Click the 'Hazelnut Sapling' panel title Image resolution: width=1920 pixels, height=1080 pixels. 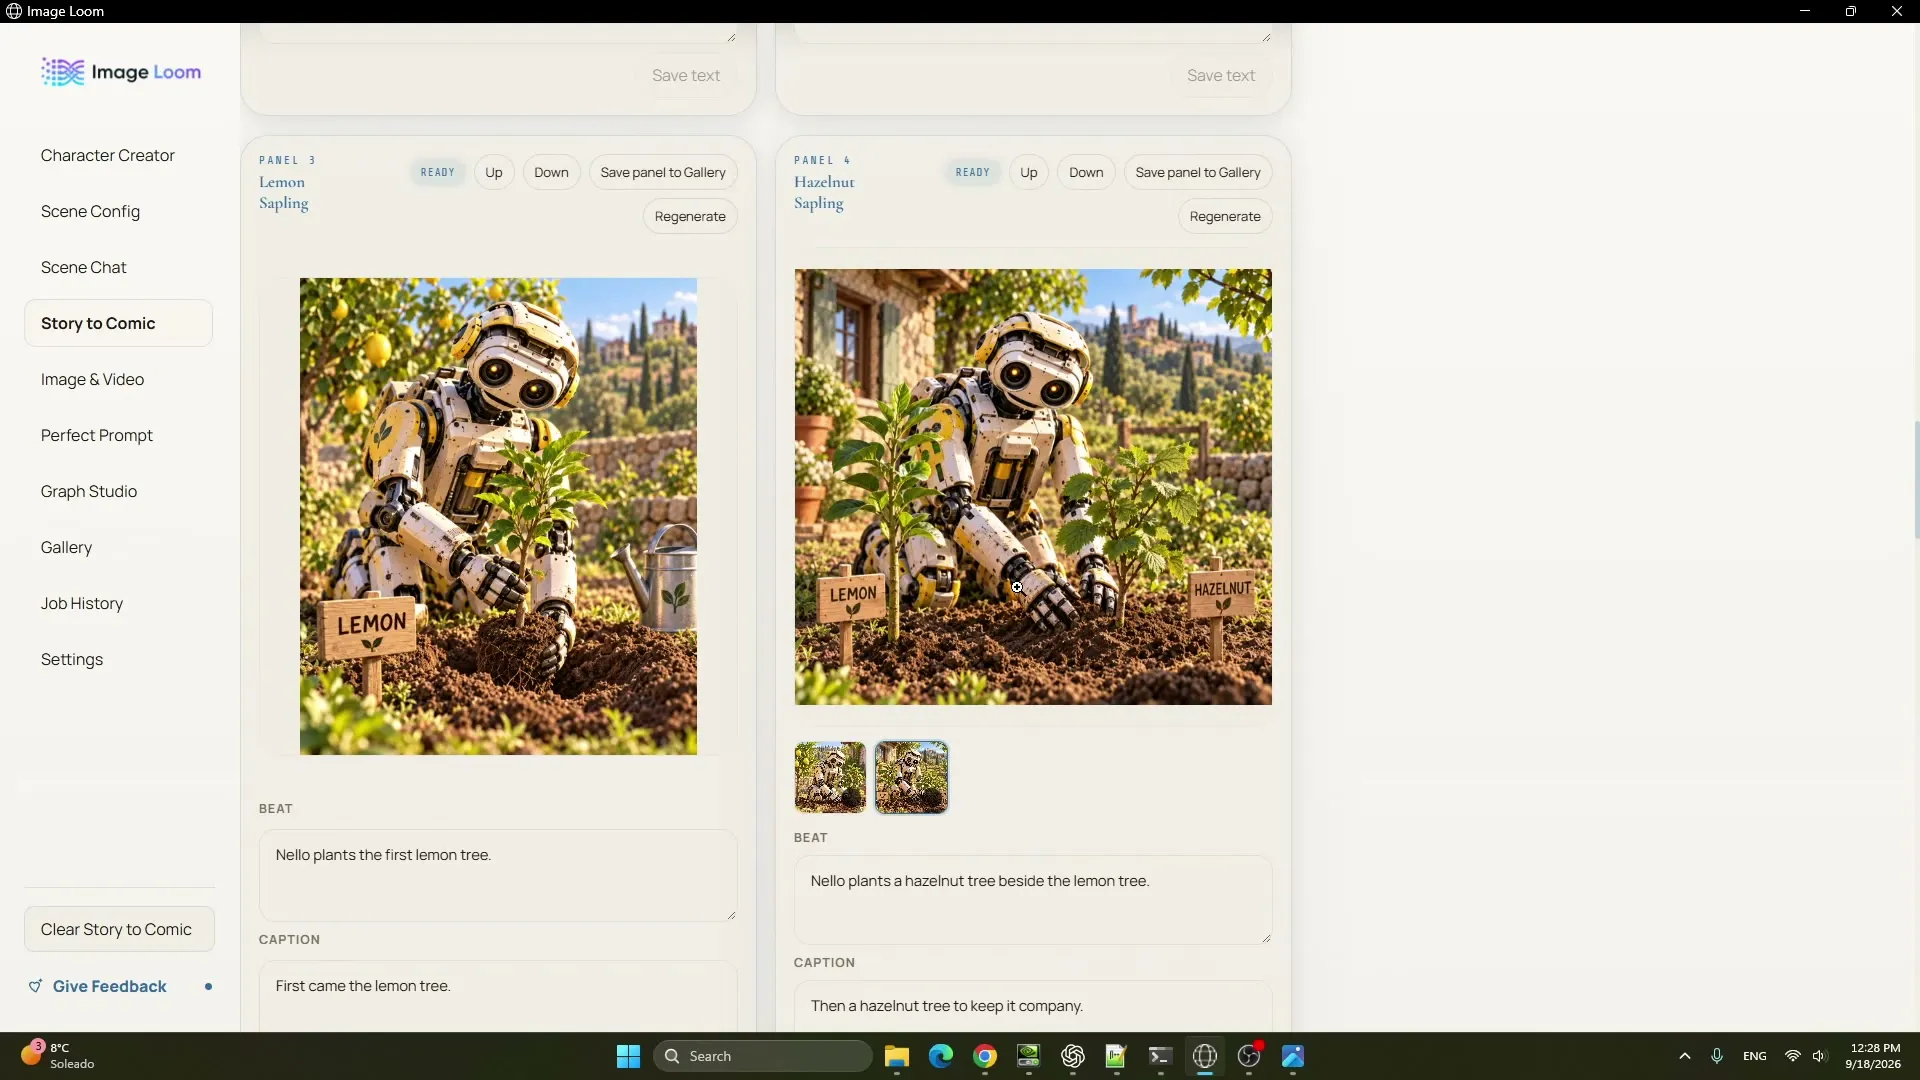[x=824, y=192]
